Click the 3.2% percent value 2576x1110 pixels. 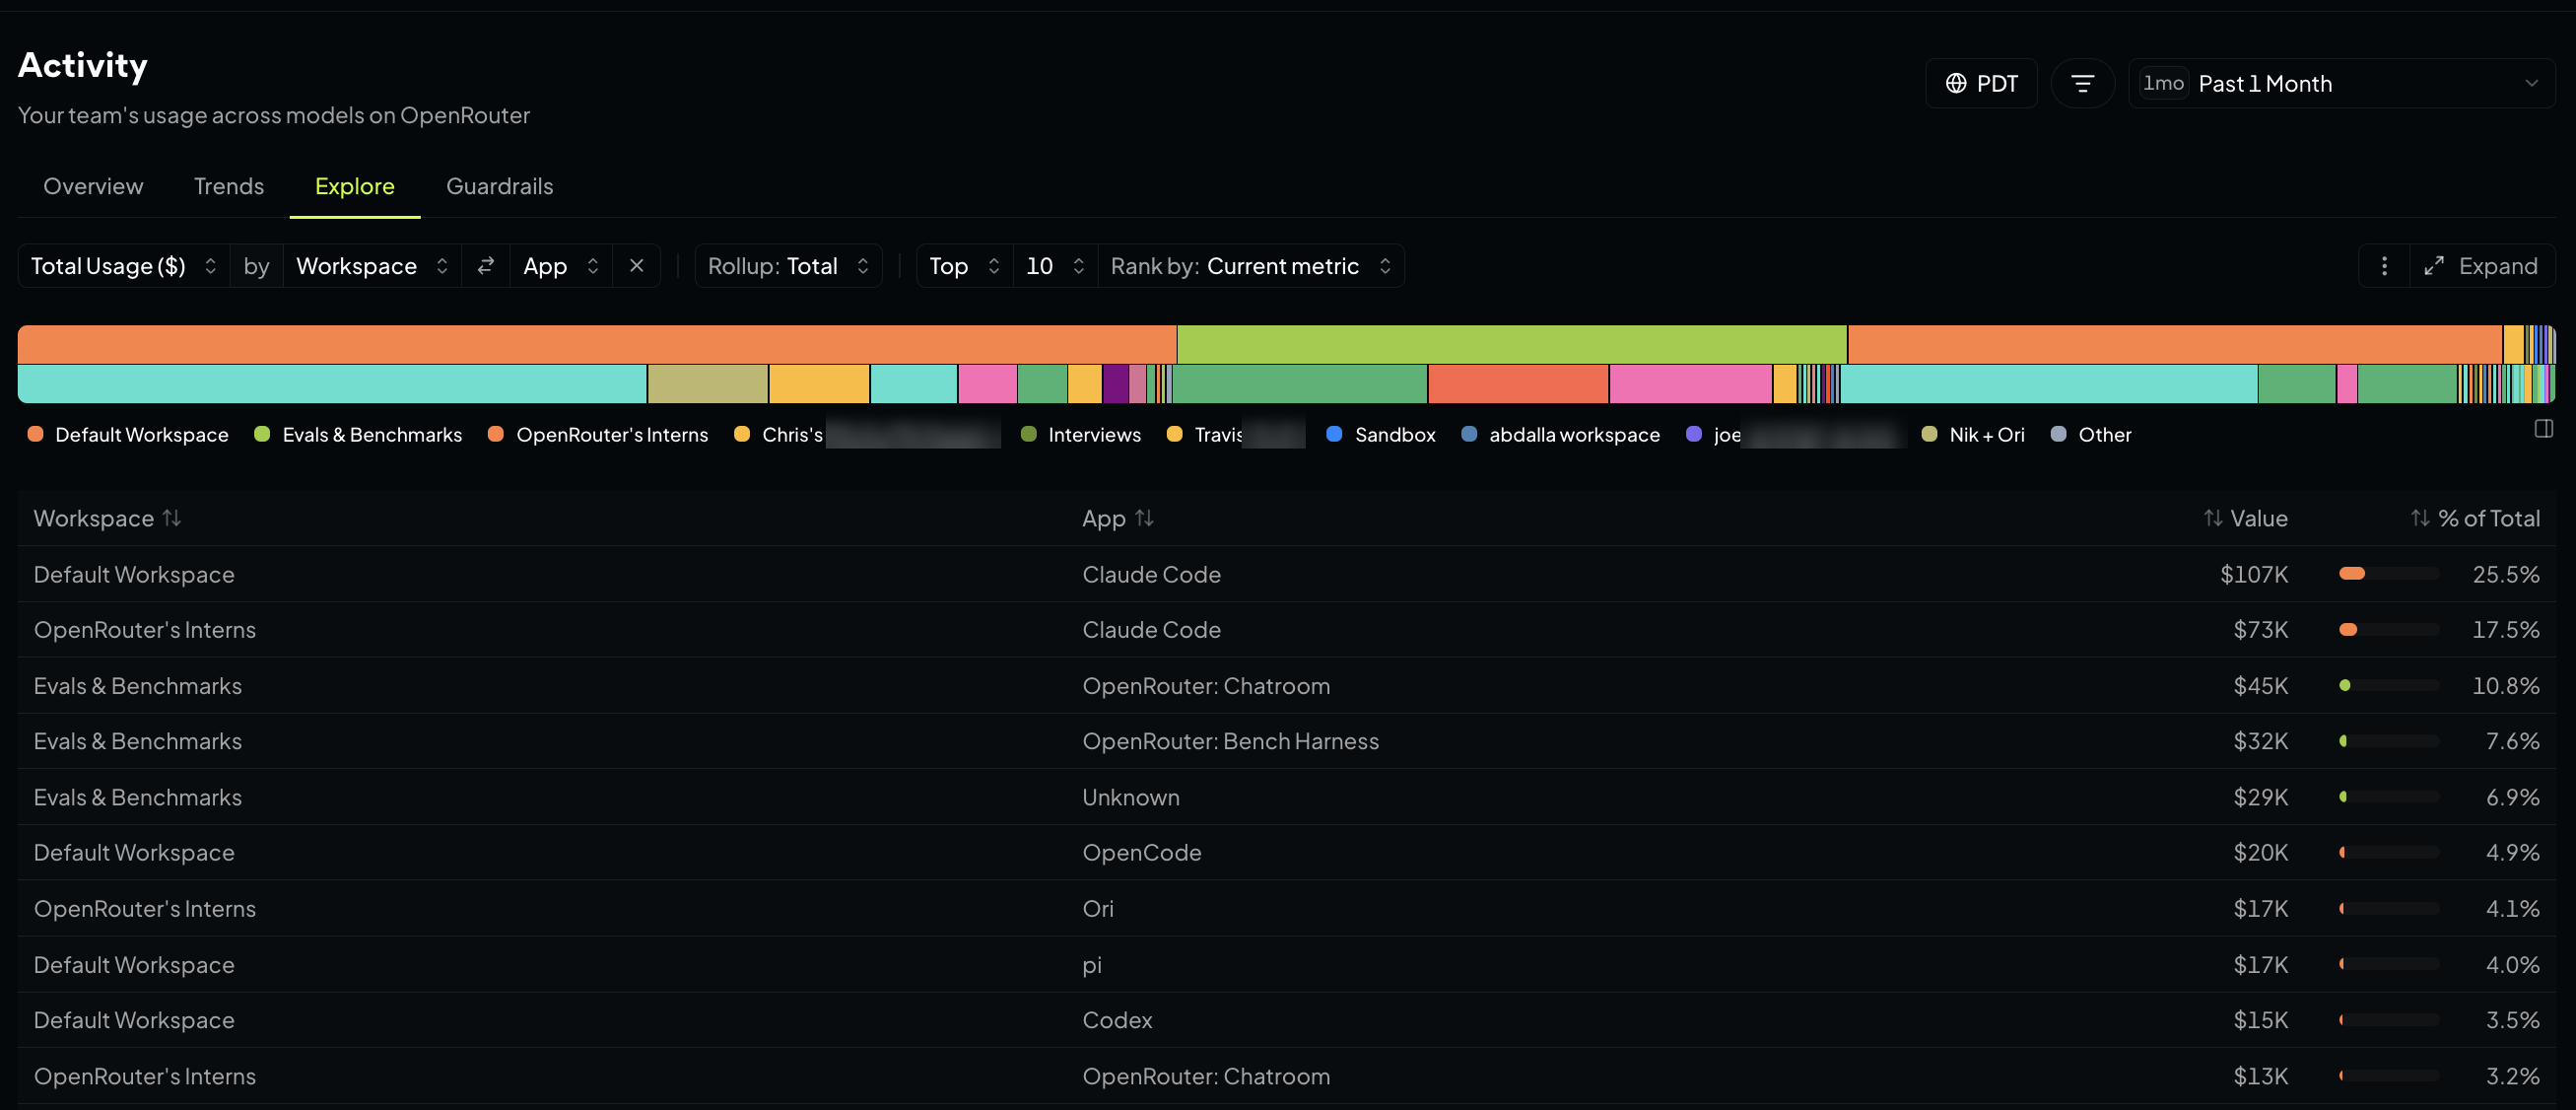2512,1076
